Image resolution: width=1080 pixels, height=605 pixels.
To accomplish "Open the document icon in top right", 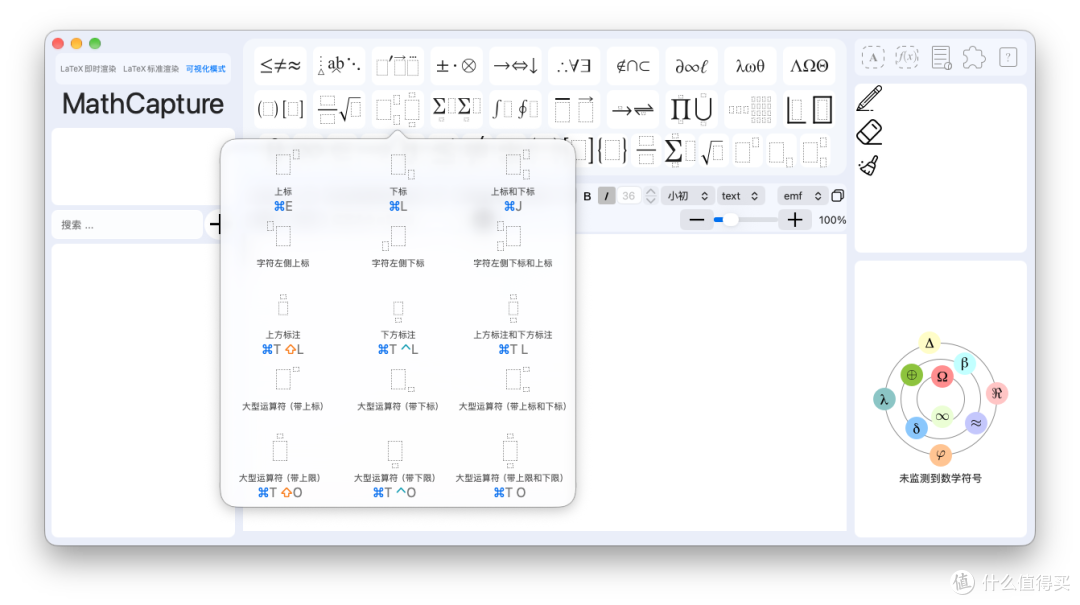I will [x=941, y=57].
